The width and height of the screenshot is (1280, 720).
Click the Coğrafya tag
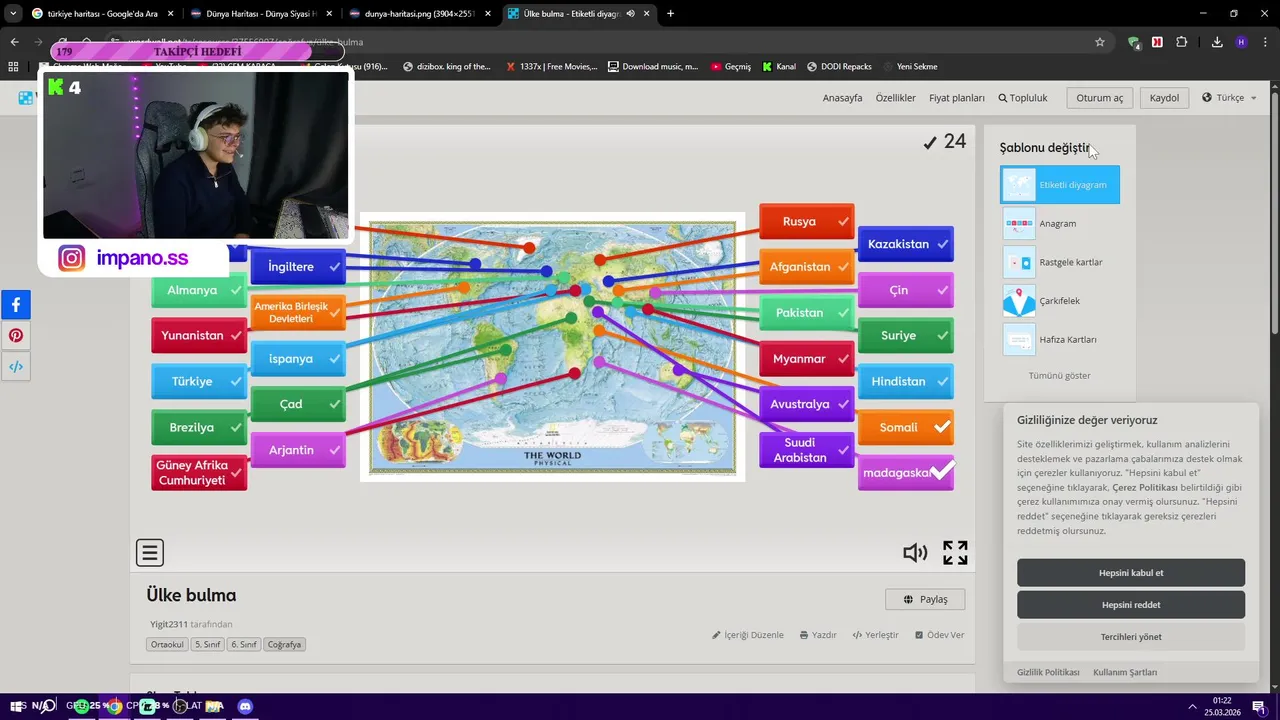tap(284, 645)
